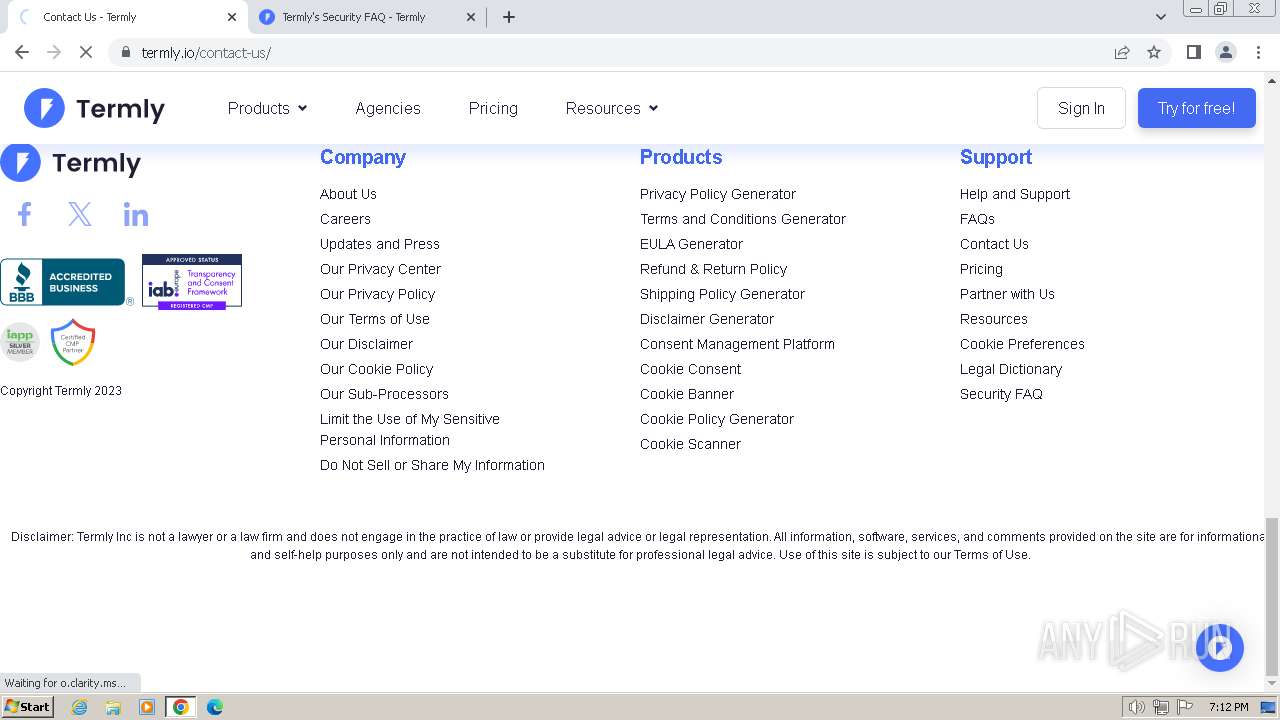Bookmark this page with the star icon
This screenshot has height=720, width=1280.
click(x=1154, y=52)
